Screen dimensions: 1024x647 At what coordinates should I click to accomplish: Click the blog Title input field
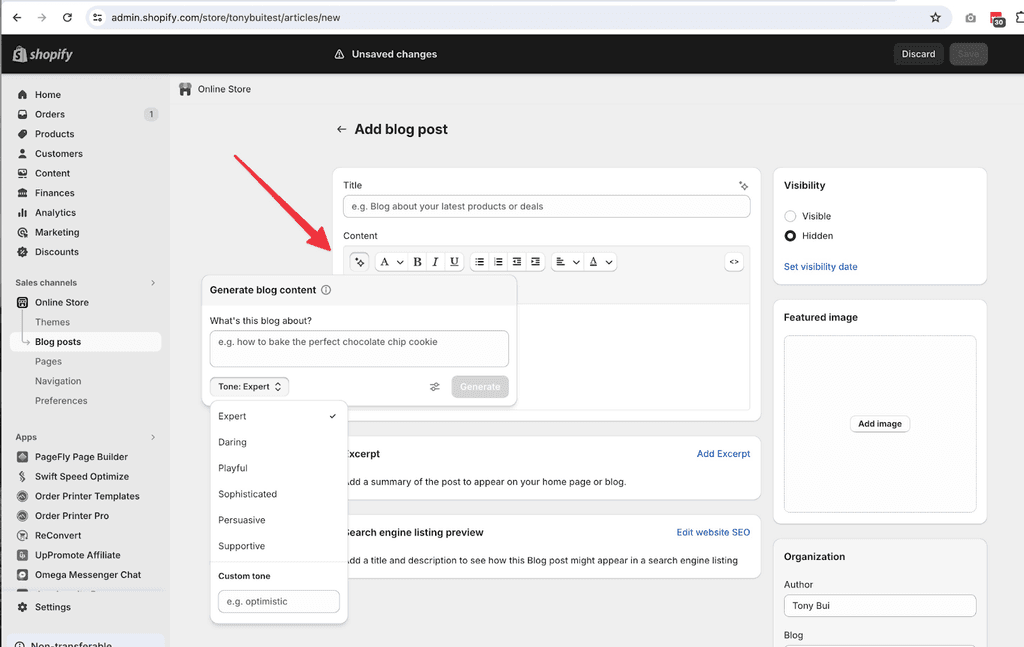coord(547,206)
